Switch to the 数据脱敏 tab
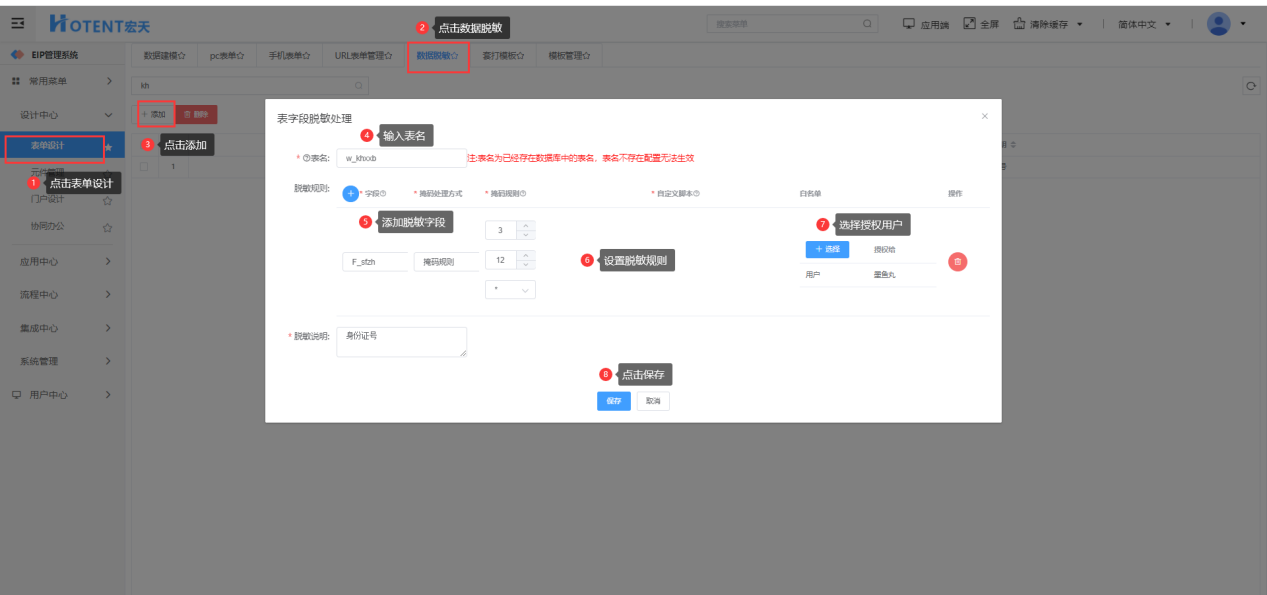1267x595 pixels. tap(438, 56)
